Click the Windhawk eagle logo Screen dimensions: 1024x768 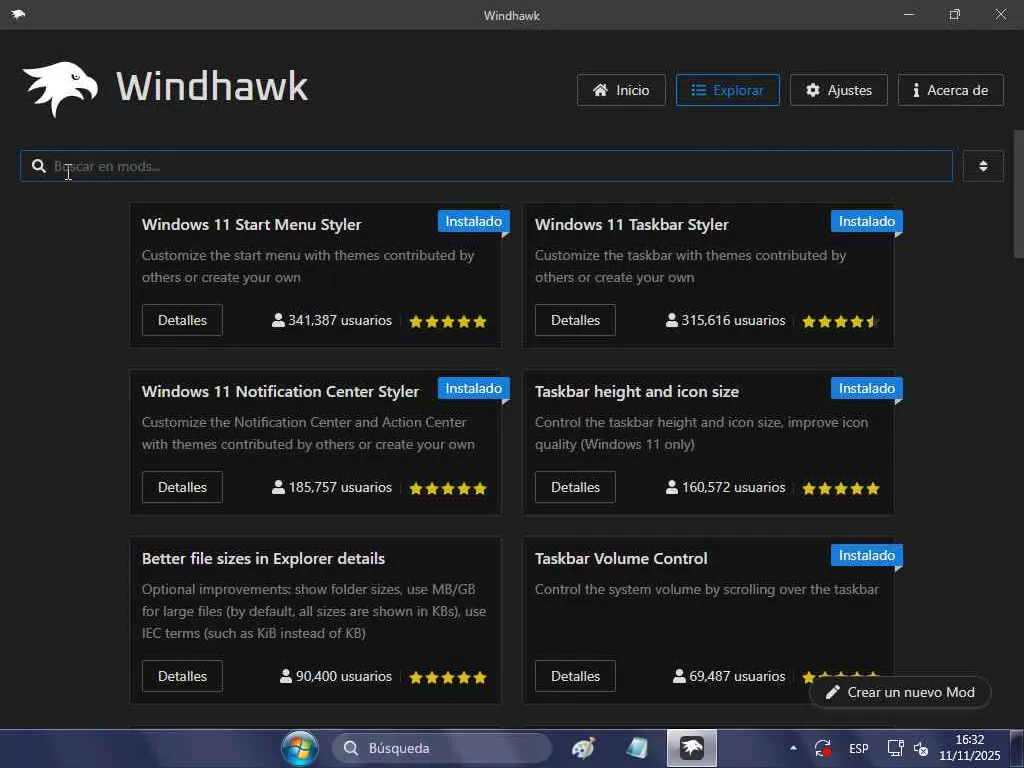tap(60, 89)
